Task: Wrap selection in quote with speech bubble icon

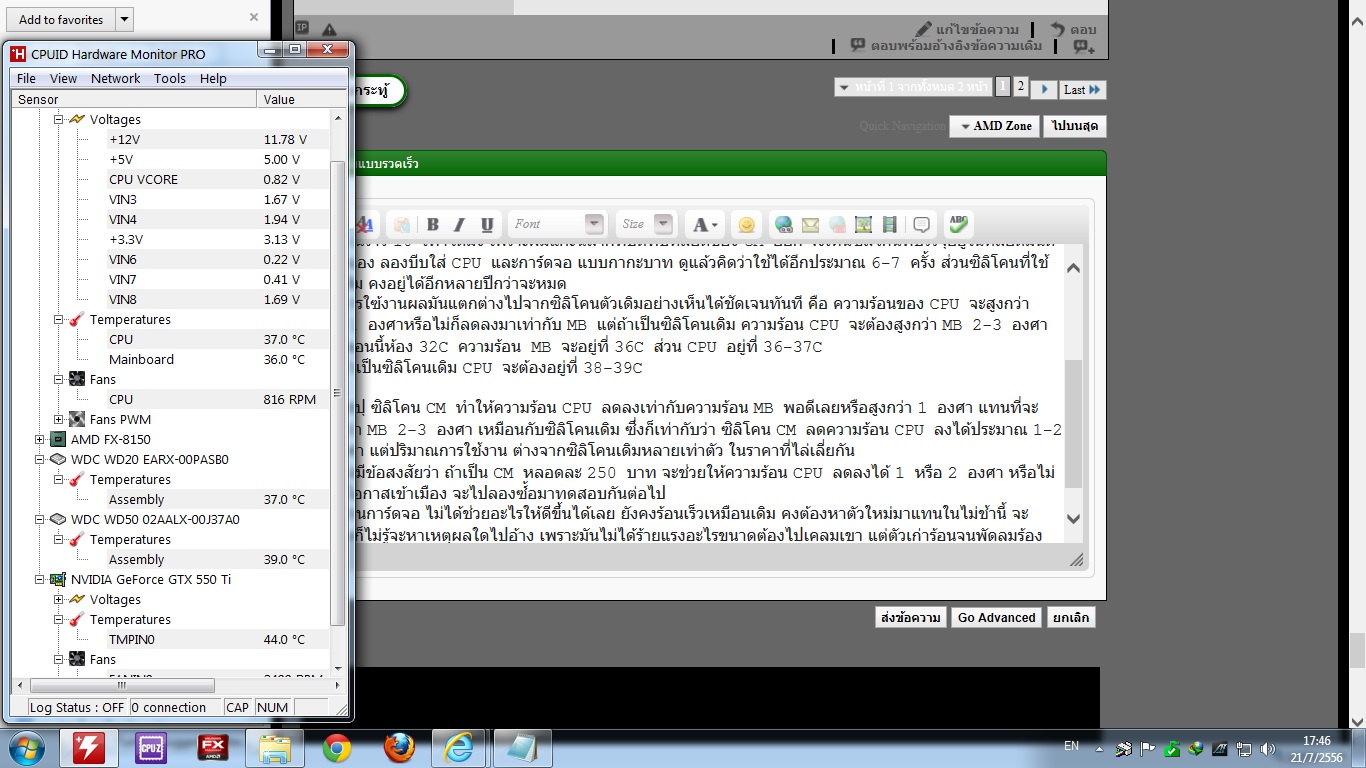Action: click(922, 224)
